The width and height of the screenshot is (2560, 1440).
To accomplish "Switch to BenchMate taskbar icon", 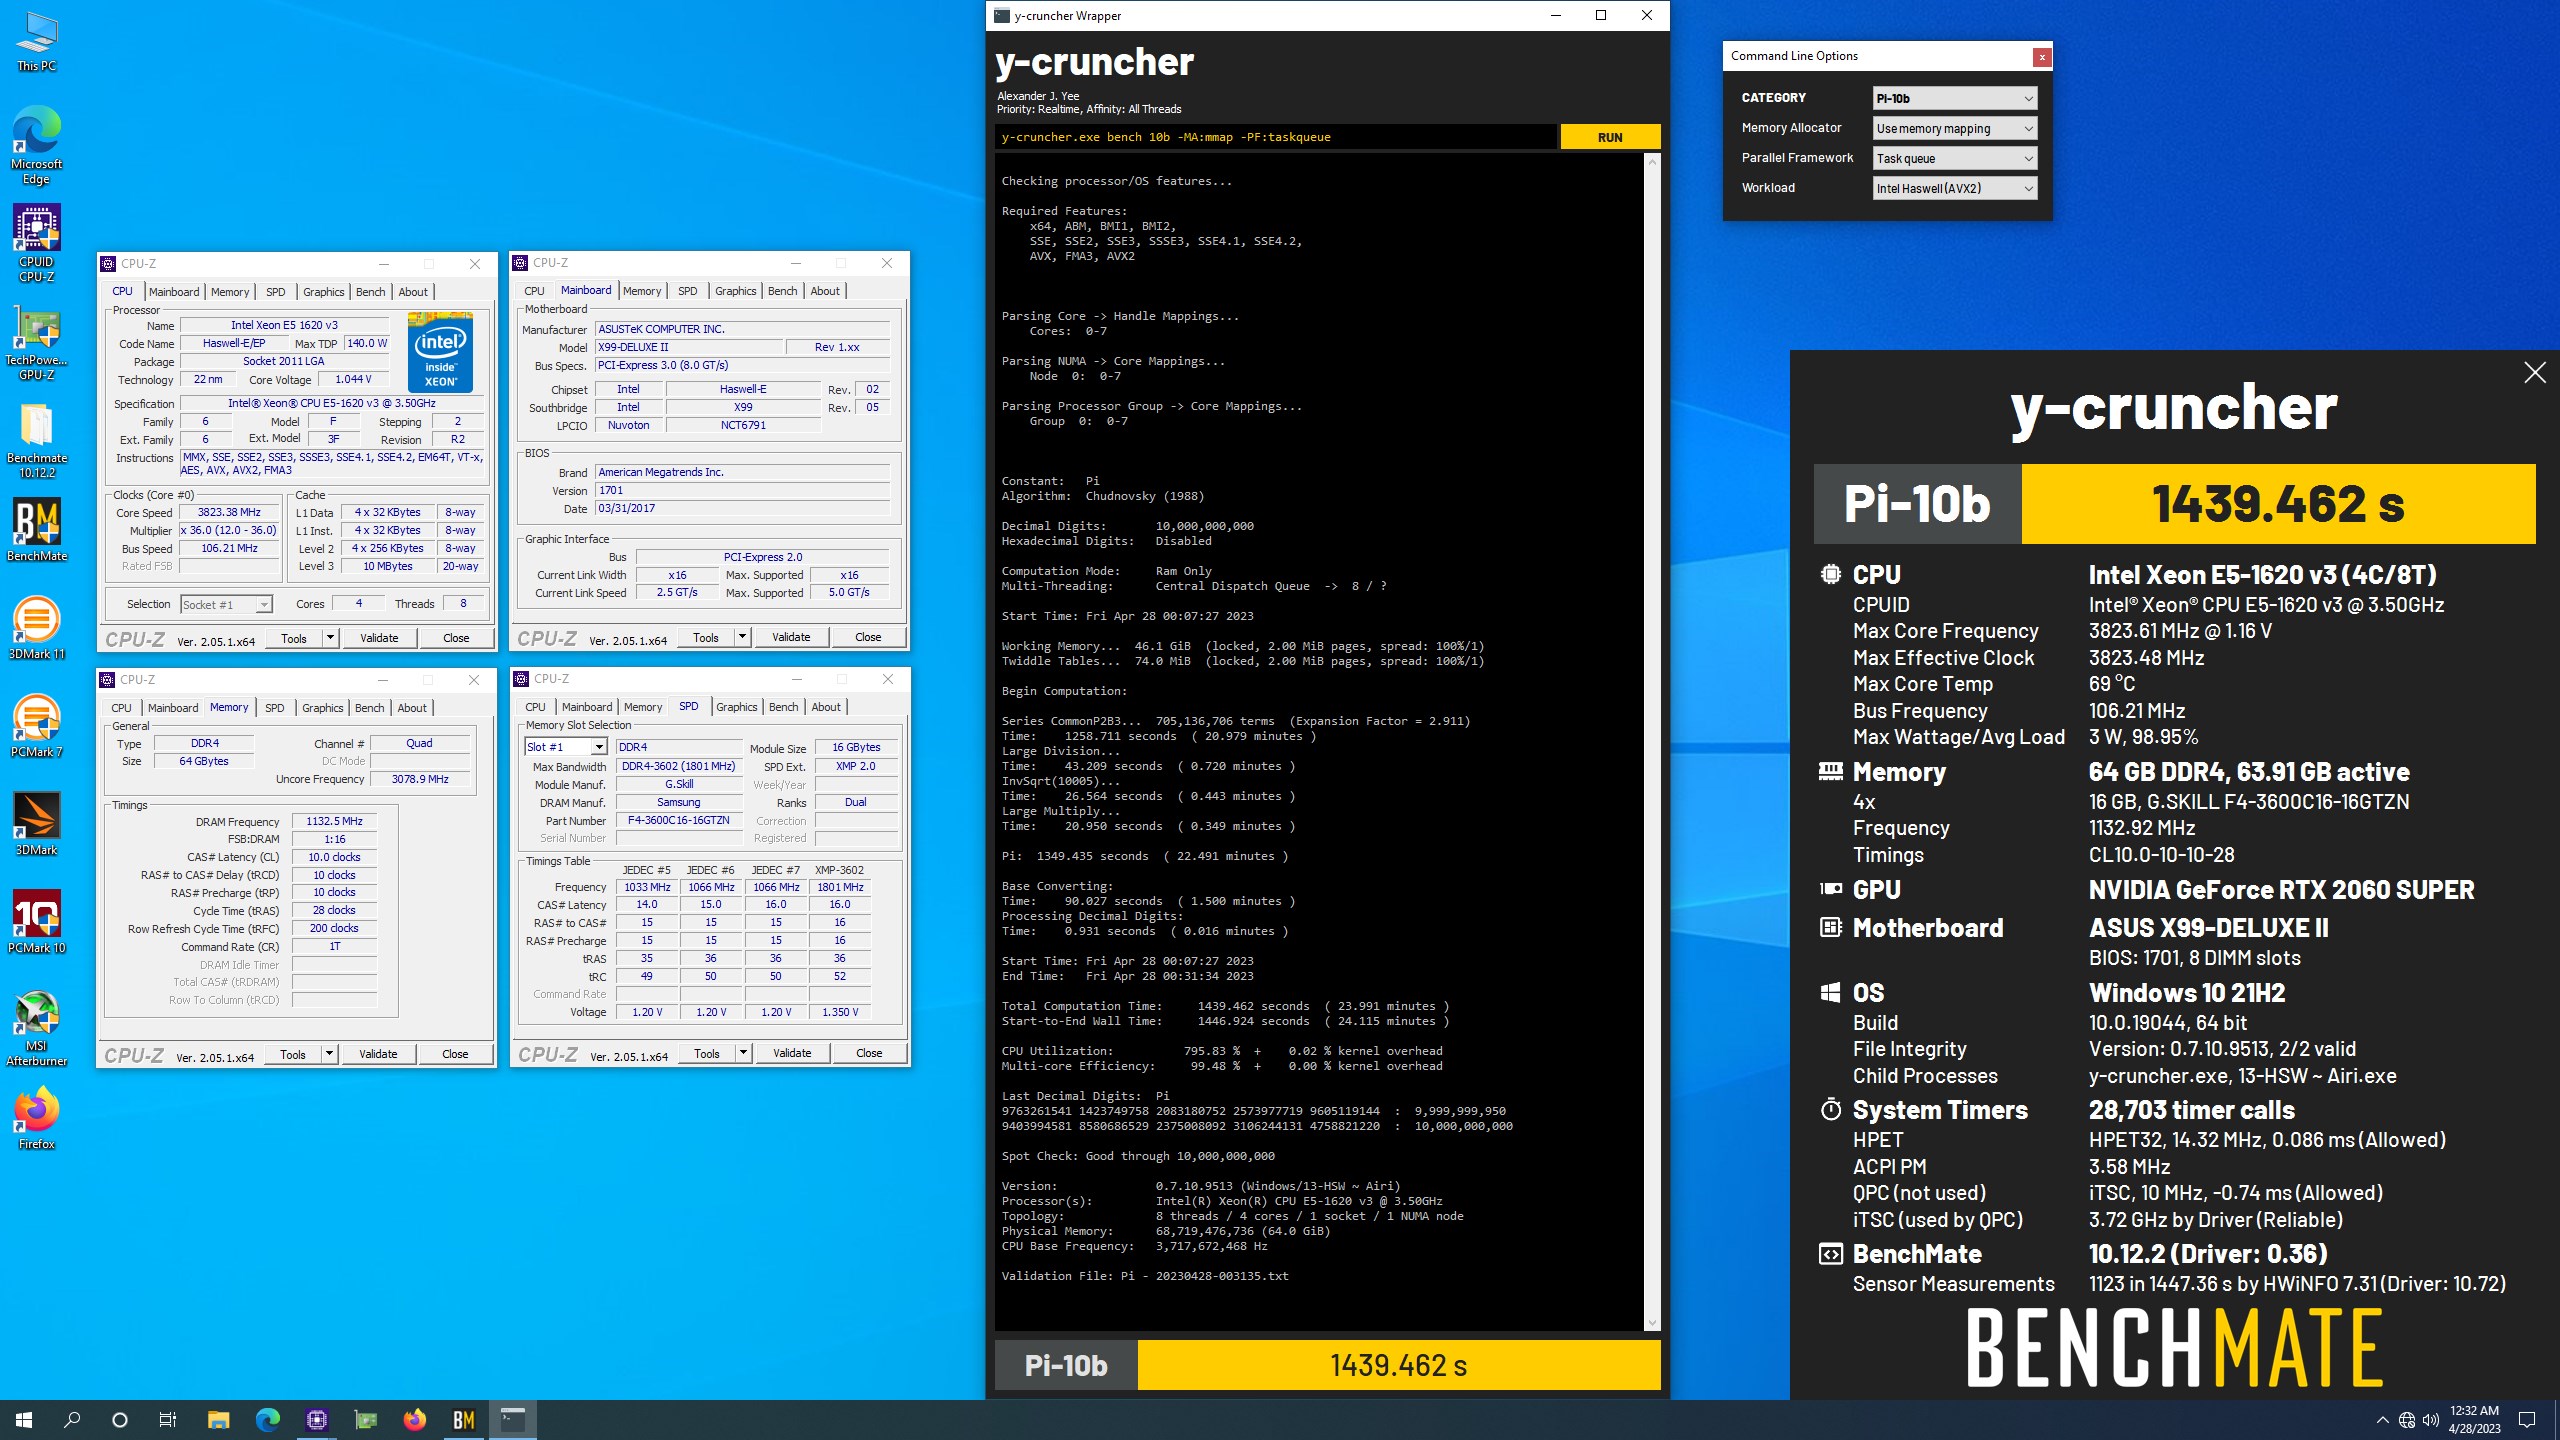I will pos(464,1420).
